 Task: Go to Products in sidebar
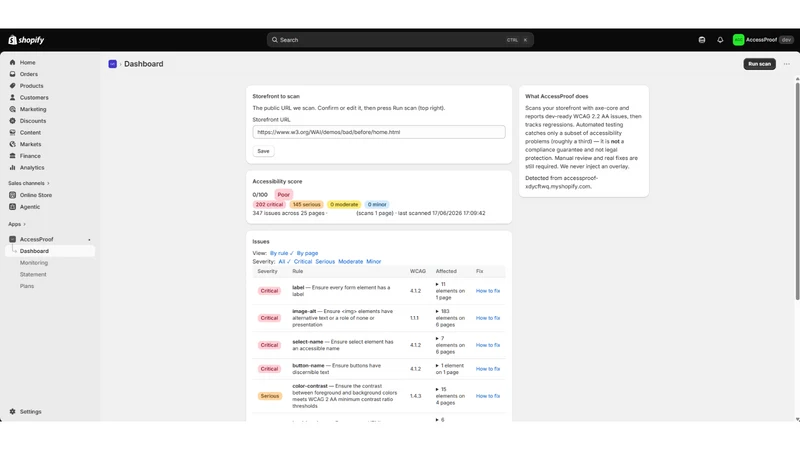coord(31,86)
